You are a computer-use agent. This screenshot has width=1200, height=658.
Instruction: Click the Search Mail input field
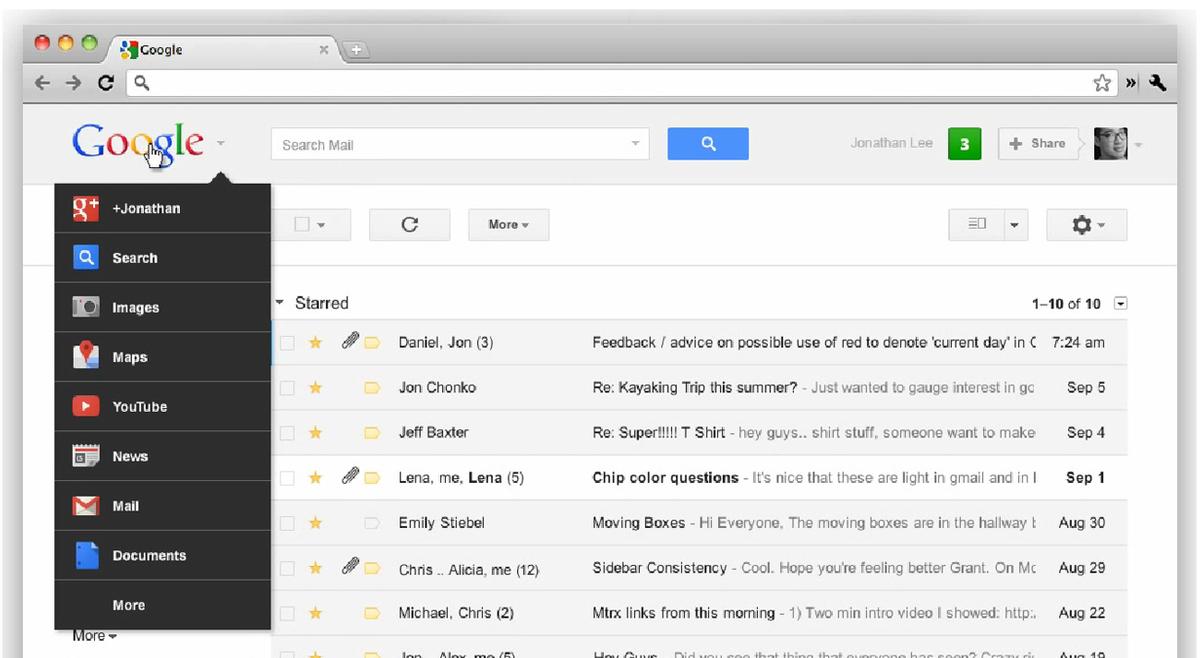click(459, 144)
